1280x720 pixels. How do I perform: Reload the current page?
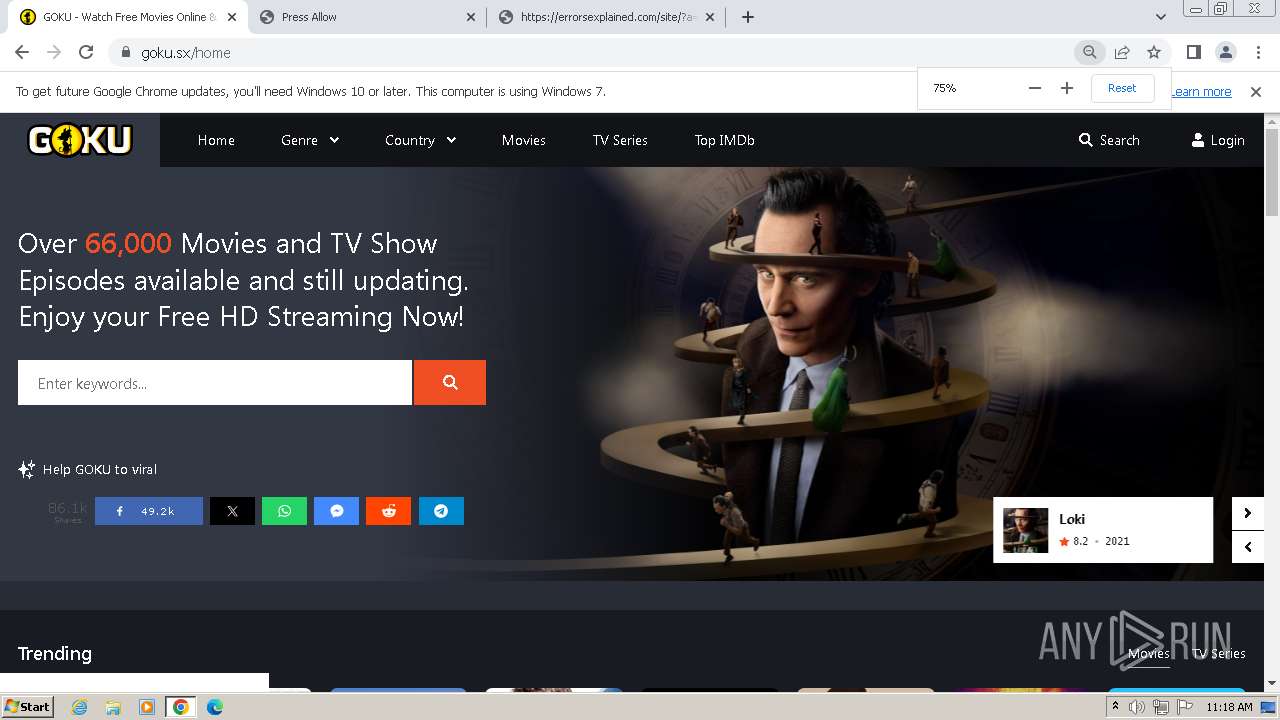coord(86,53)
